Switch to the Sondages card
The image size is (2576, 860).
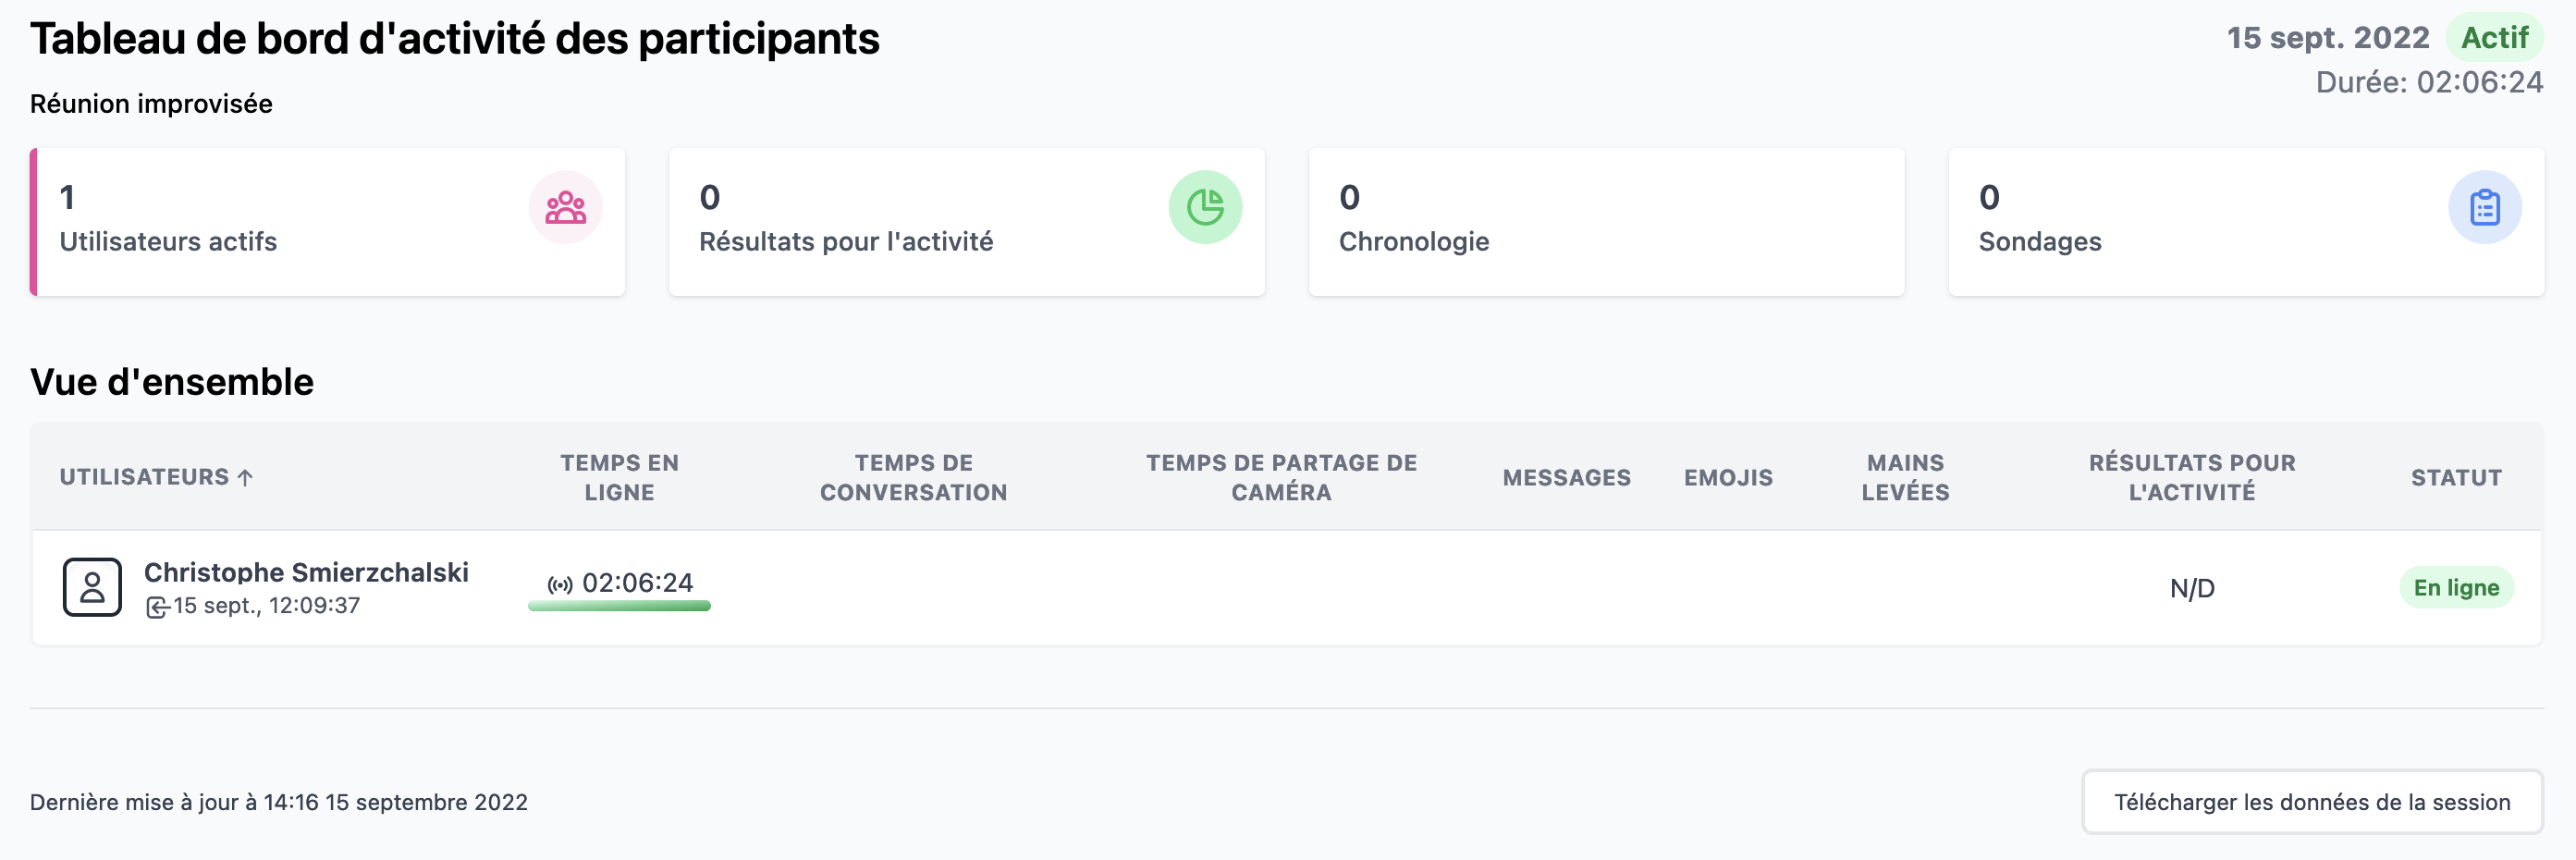[x=2246, y=222]
